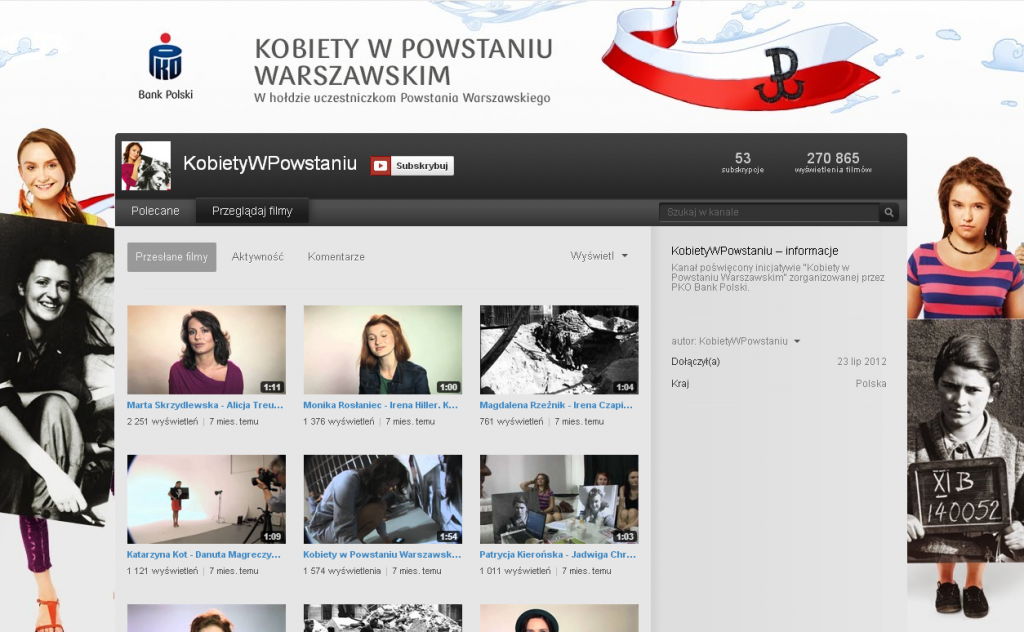Open the Wyświetl dropdown
The height and width of the screenshot is (632, 1024).
(599, 256)
